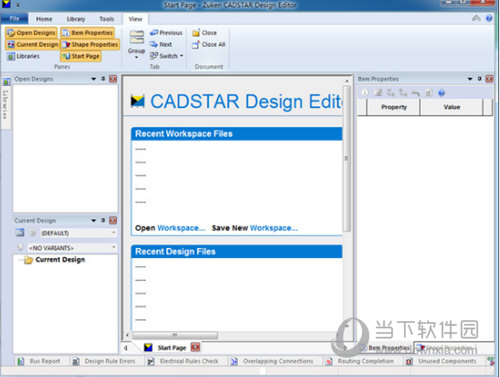Open the Switch tab dropdown
Screen dimensions: 500x377
pos(182,56)
